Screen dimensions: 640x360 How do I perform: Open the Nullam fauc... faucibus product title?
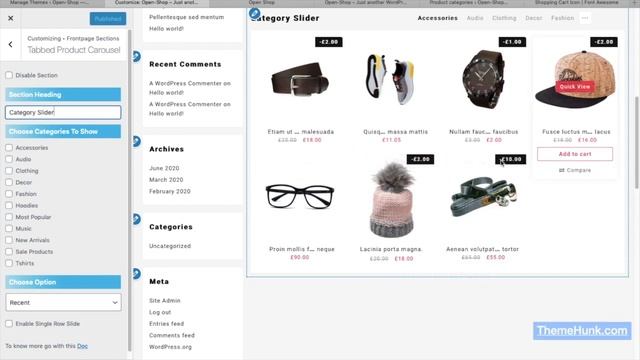(484, 132)
